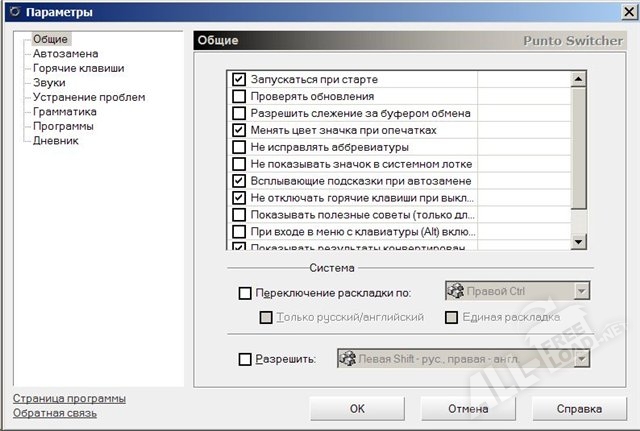
Task: Go to Звуки settings category
Action: click(x=48, y=83)
